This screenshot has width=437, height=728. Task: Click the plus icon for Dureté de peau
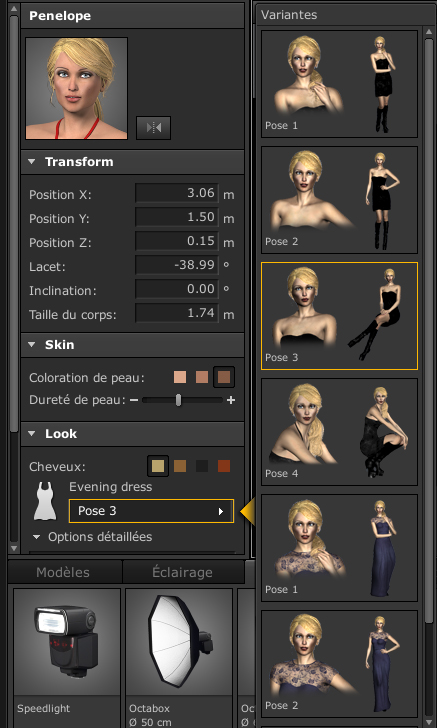(231, 400)
